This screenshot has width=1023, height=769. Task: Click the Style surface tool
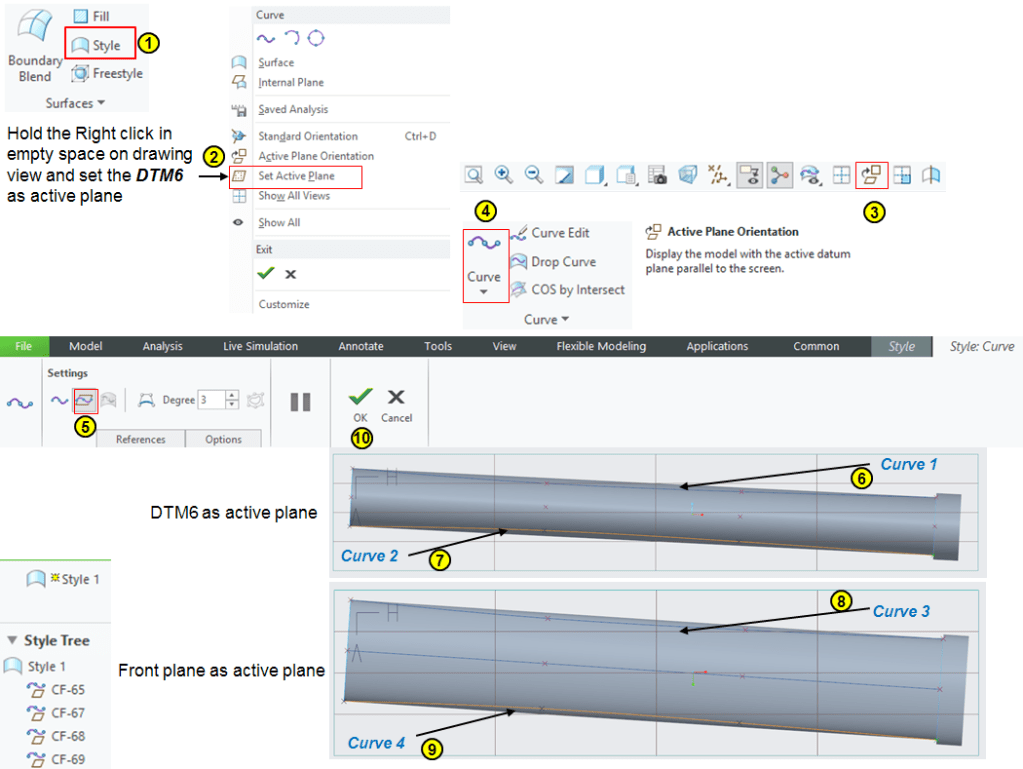(98, 45)
